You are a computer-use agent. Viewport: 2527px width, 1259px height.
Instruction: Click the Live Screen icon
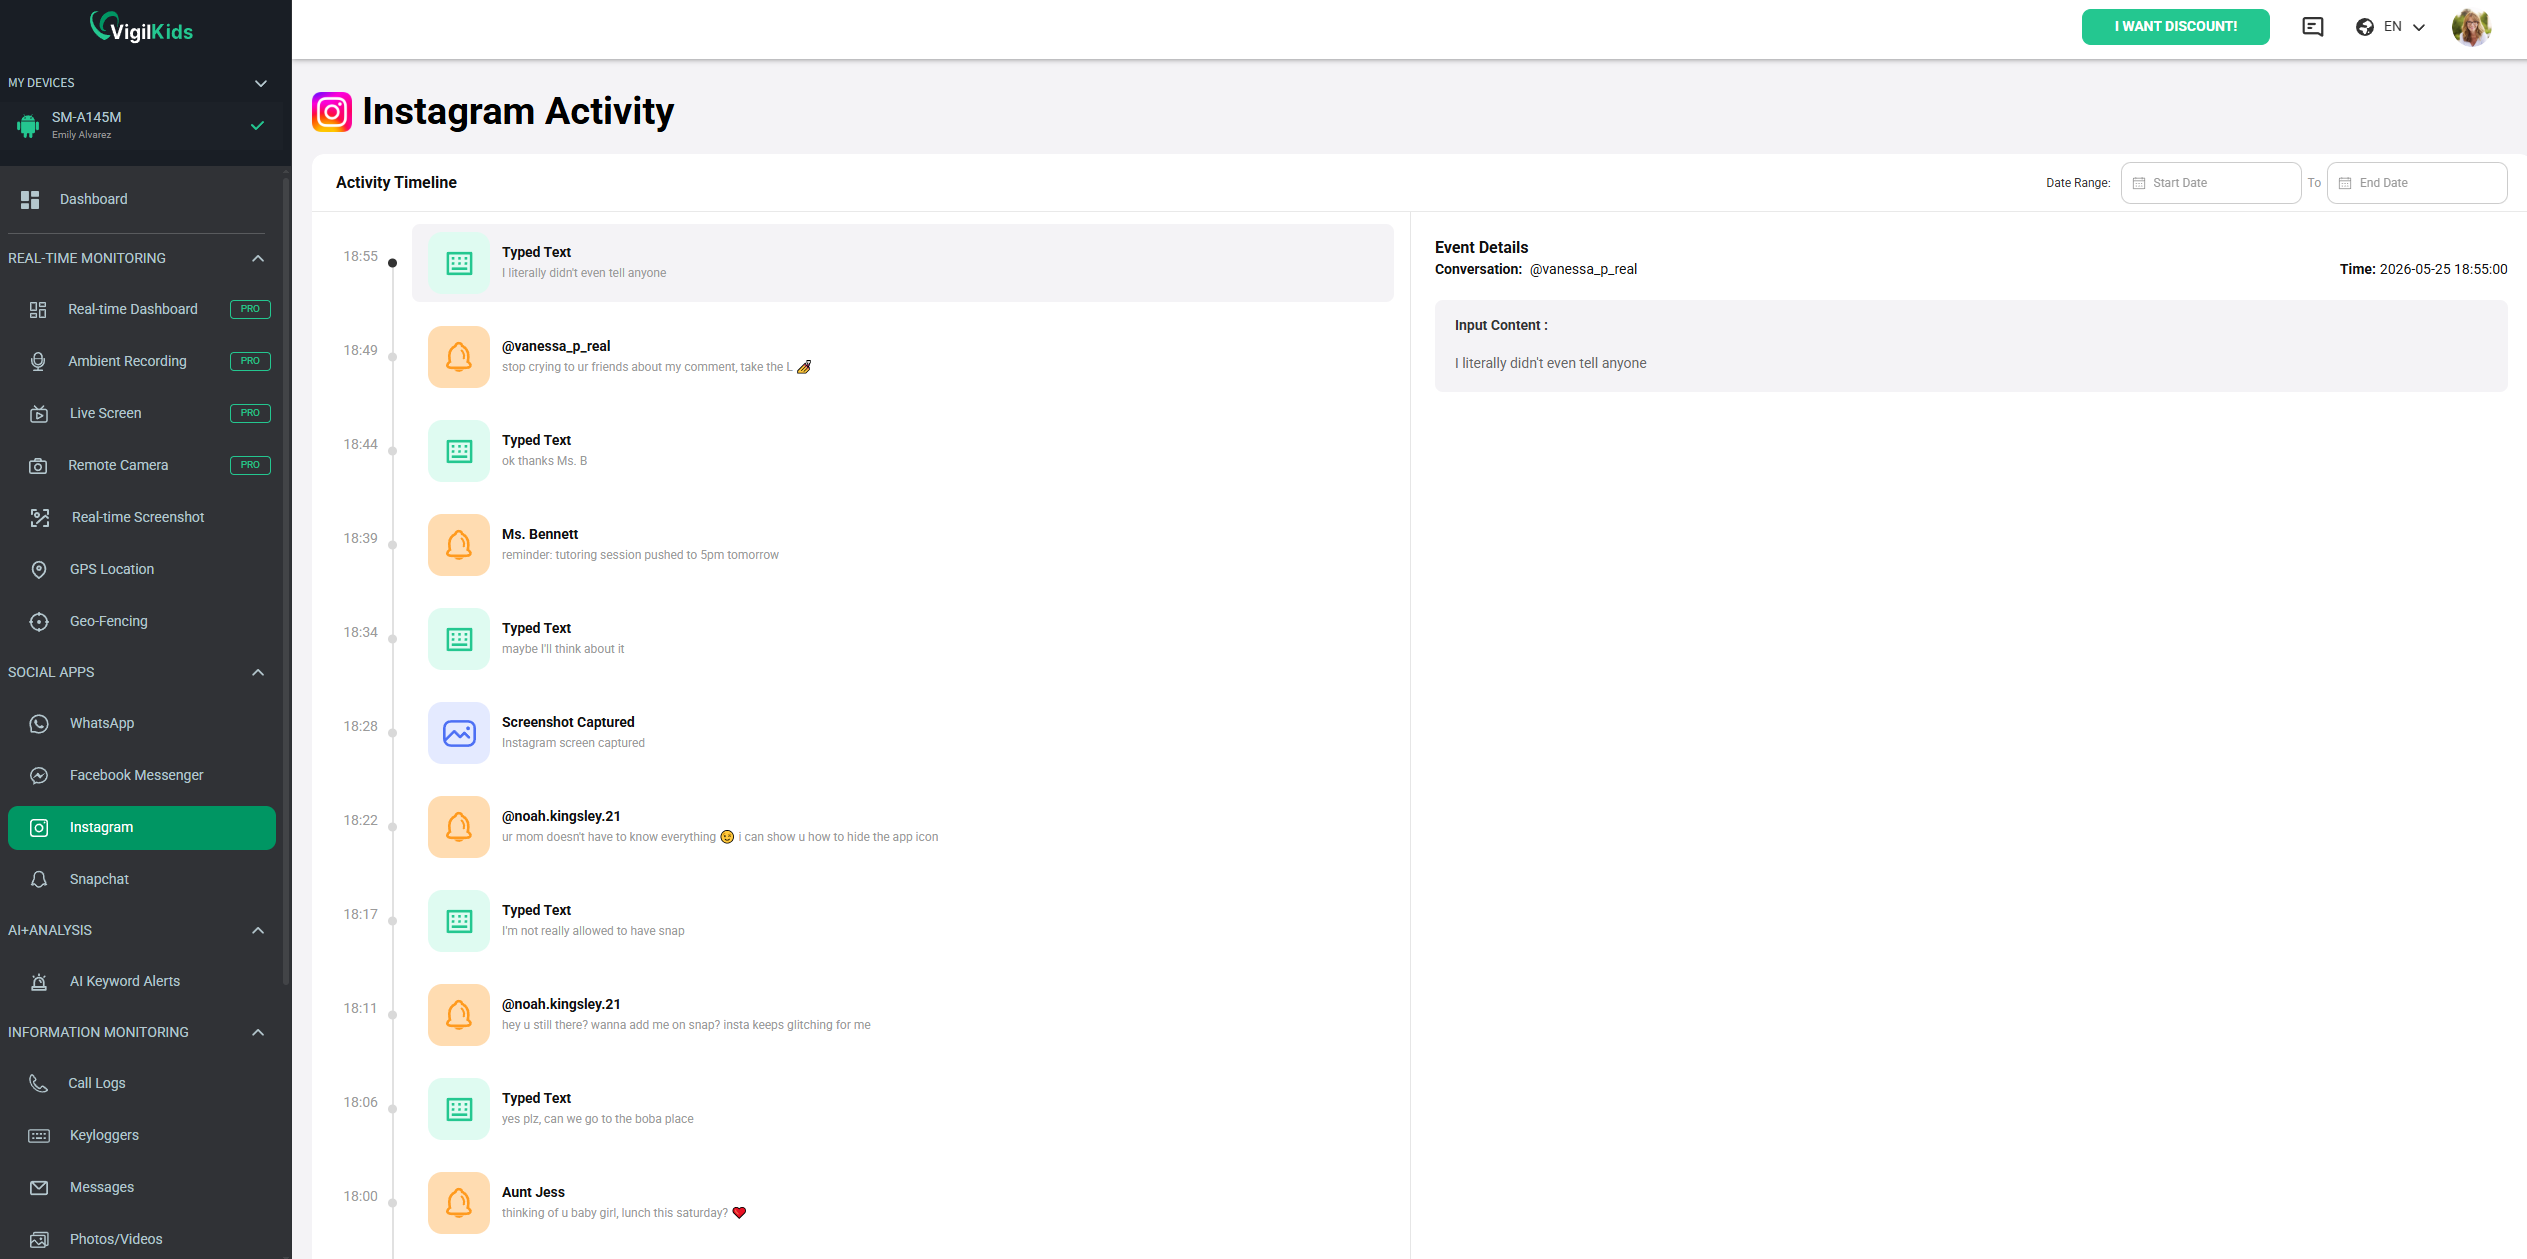[x=39, y=414]
